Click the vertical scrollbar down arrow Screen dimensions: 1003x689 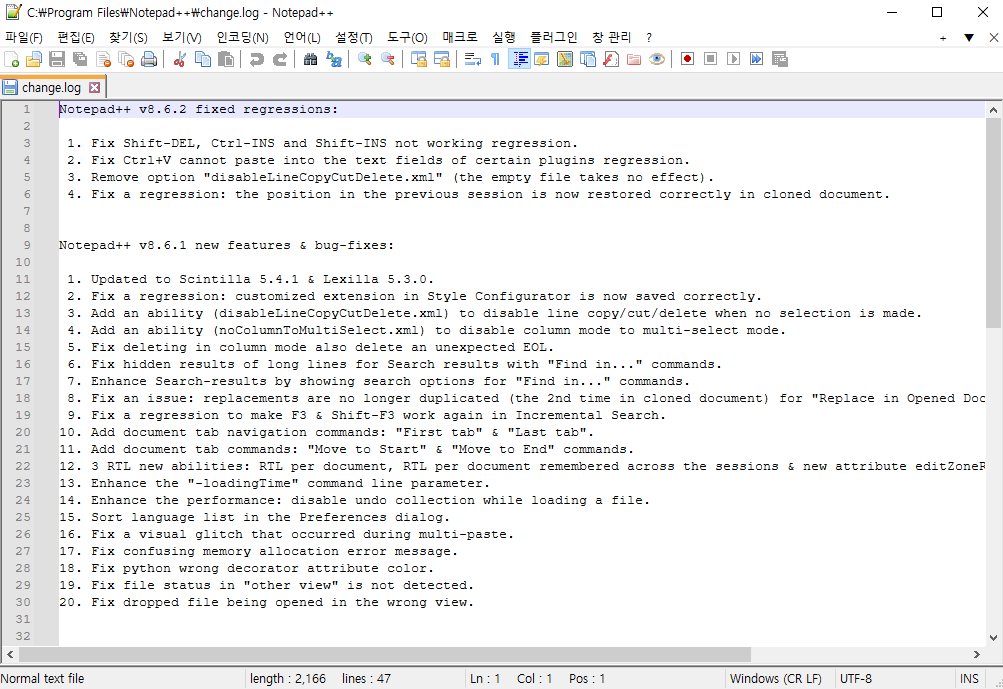993,637
